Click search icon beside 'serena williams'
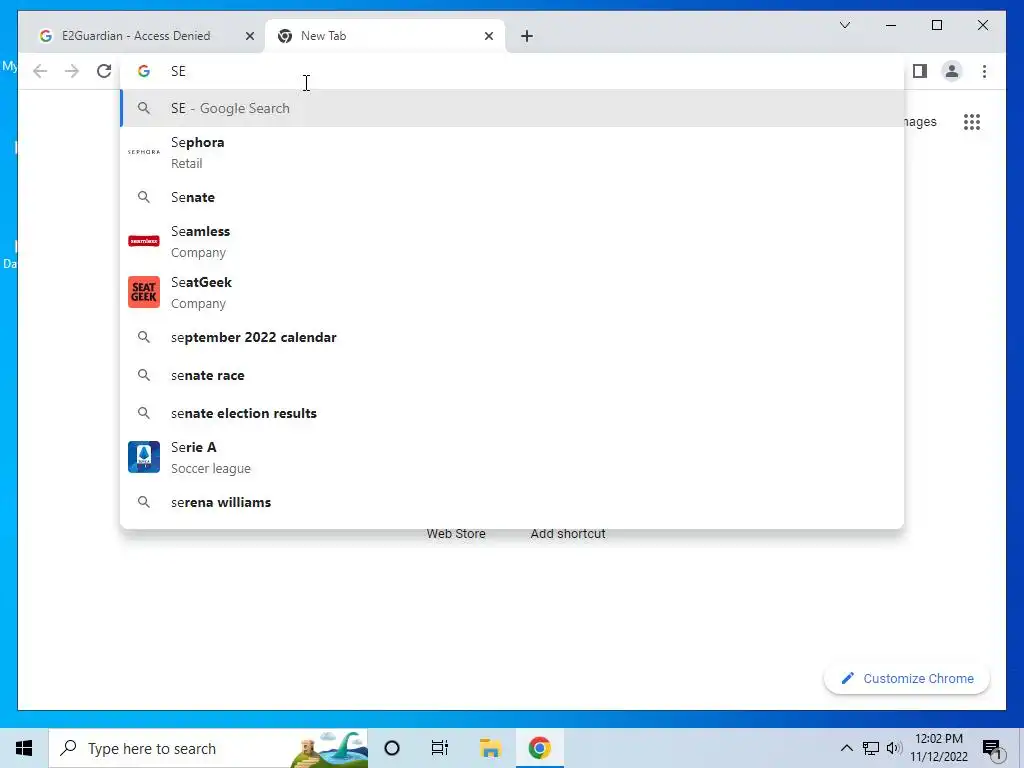1024x768 pixels. [x=144, y=502]
